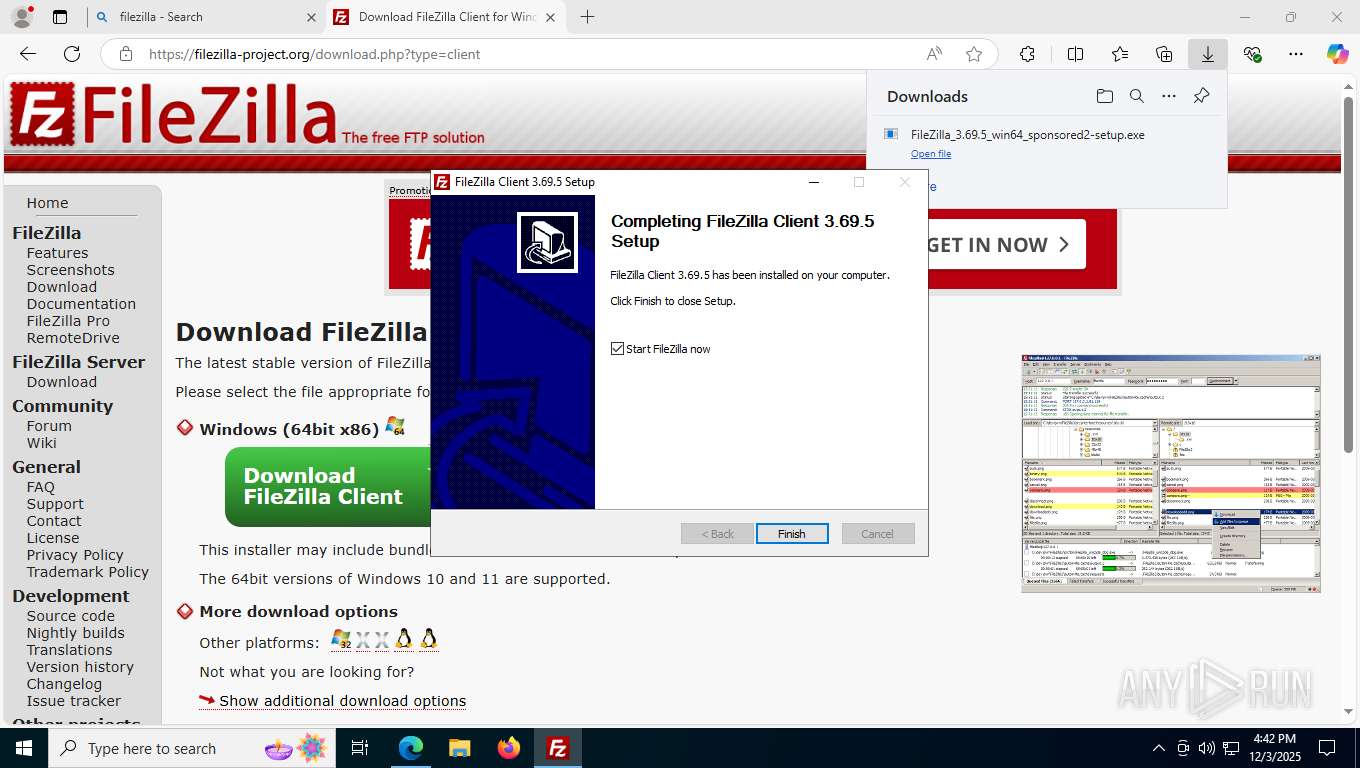Open downloads folder icon in Downloads panel
The height and width of the screenshot is (768, 1360).
pos(1104,96)
